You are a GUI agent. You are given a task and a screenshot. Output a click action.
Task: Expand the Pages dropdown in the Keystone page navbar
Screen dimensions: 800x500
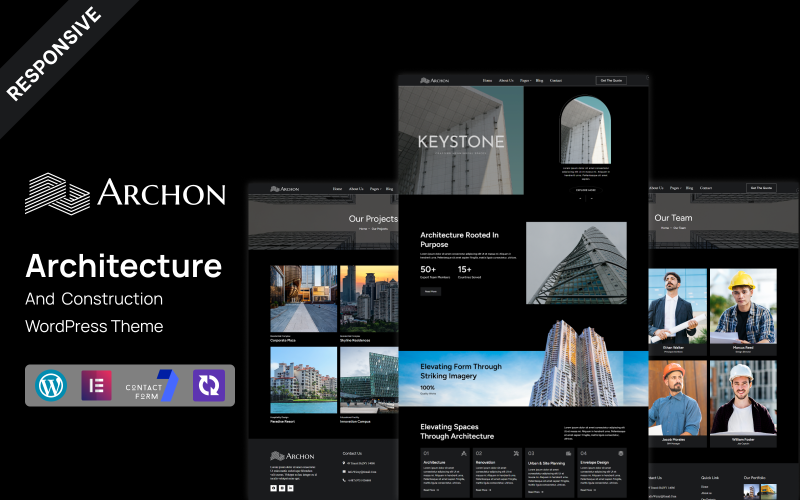pyautogui.click(x=526, y=80)
